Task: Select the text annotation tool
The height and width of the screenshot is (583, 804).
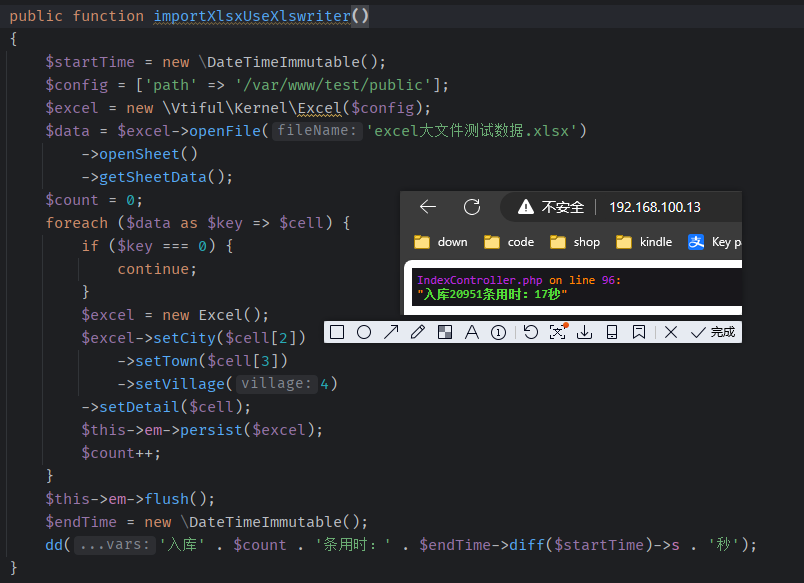Action: point(471,332)
